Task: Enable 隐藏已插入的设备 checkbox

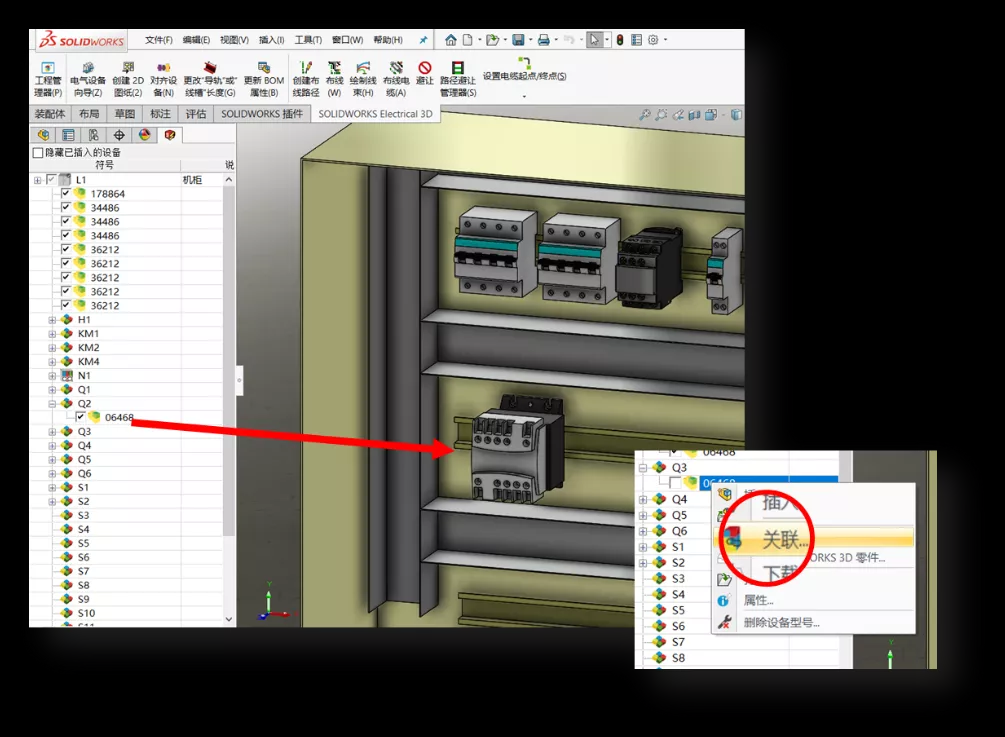Action: 38,153
